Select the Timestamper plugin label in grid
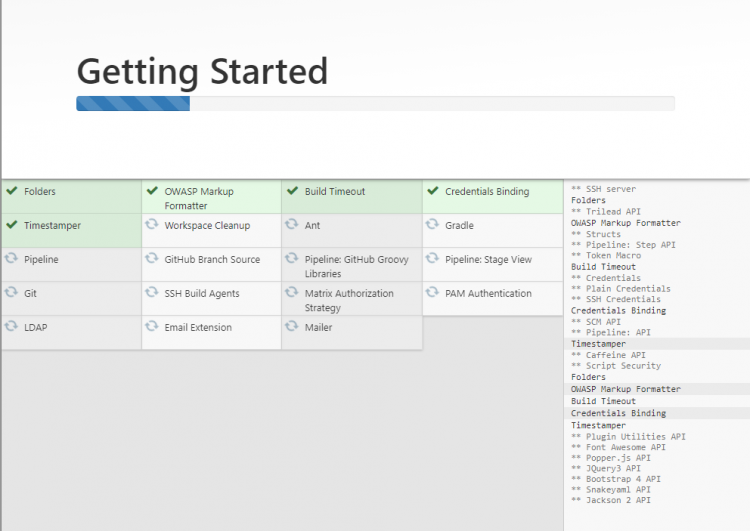Viewport: 750px width, 531px height. tap(52, 225)
